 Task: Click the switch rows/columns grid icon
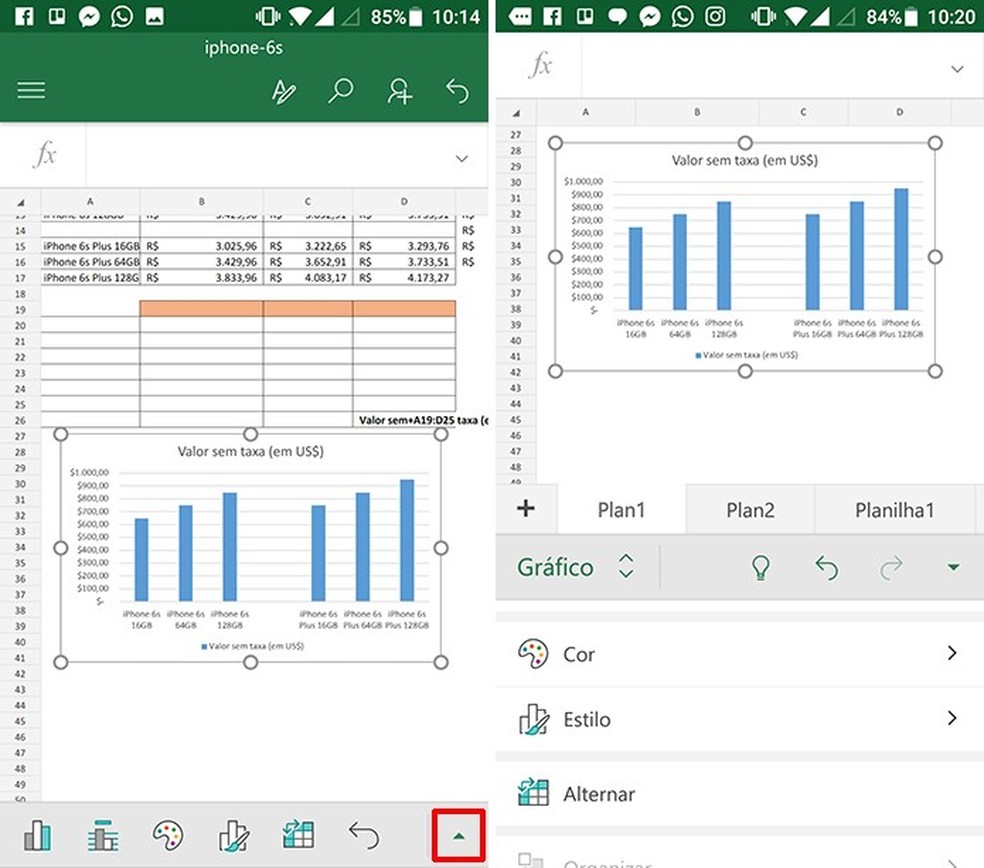[297, 833]
